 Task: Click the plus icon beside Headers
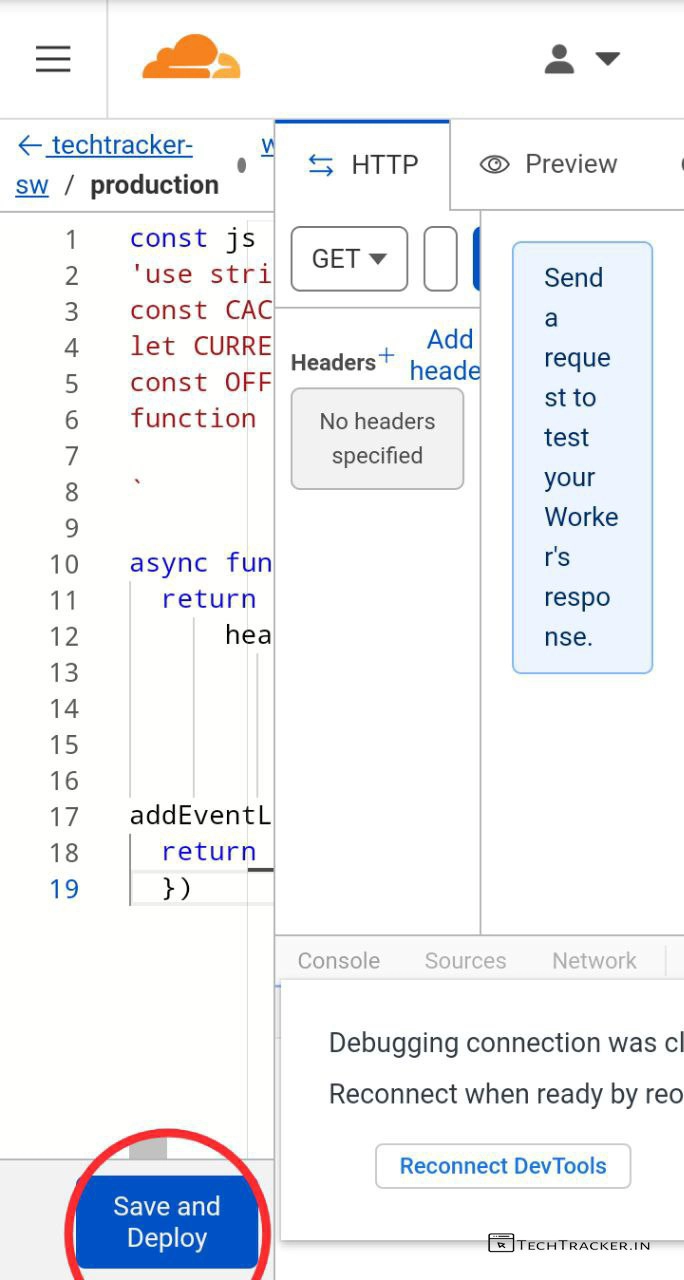click(386, 356)
